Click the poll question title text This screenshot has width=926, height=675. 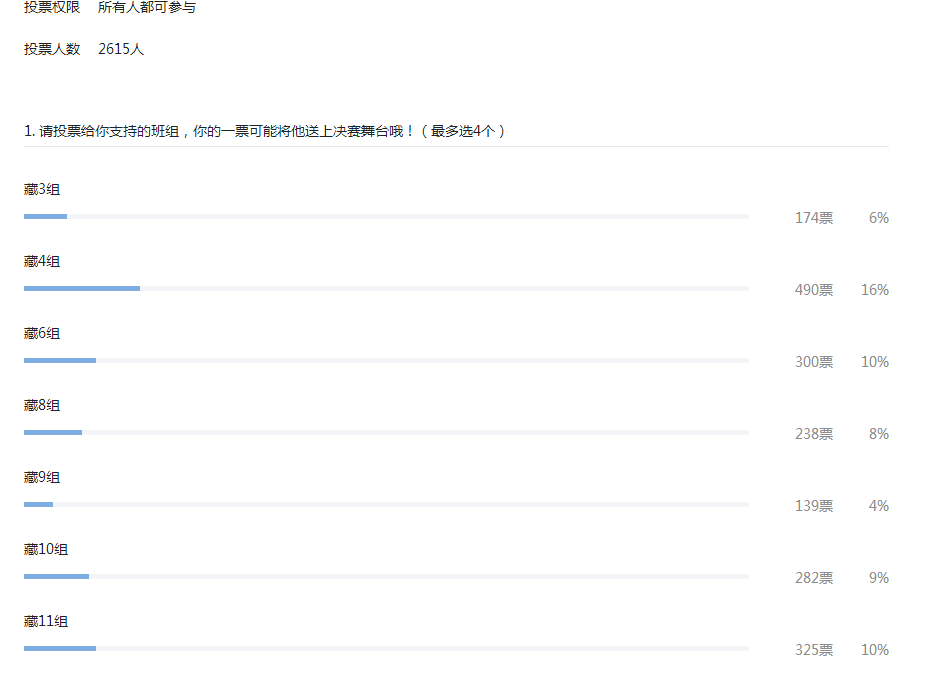pos(264,131)
